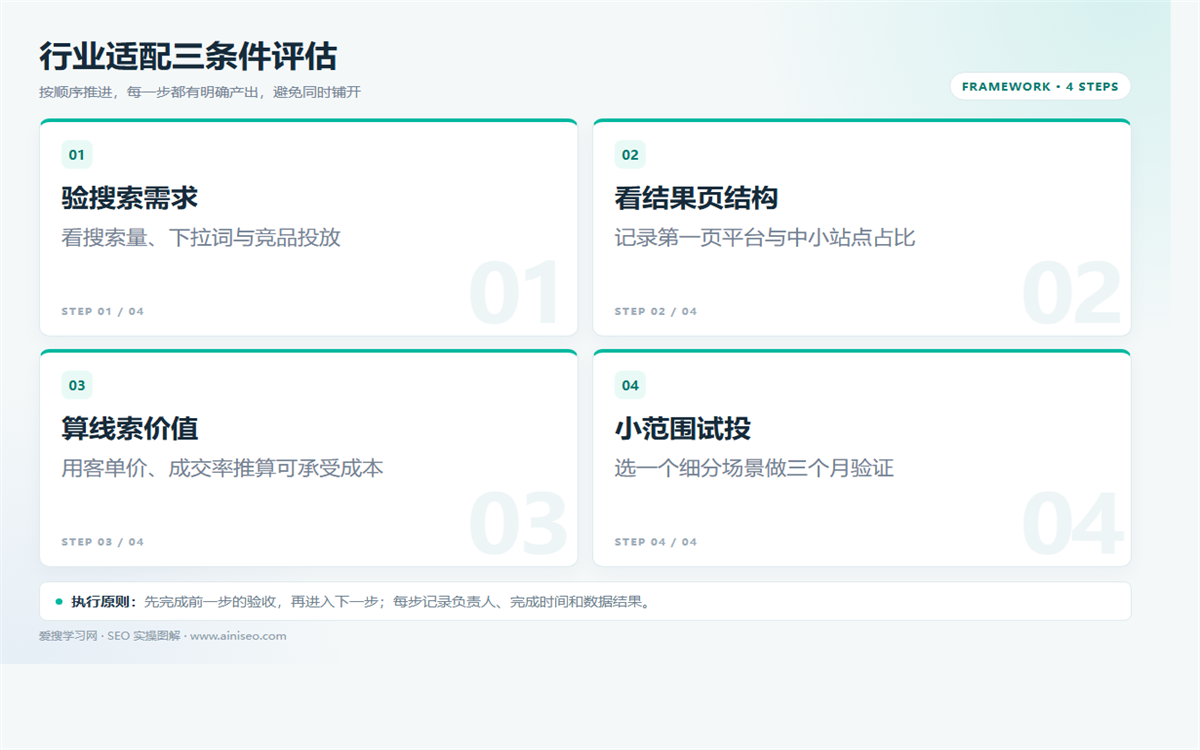Select the 03 number badge

tap(77, 386)
